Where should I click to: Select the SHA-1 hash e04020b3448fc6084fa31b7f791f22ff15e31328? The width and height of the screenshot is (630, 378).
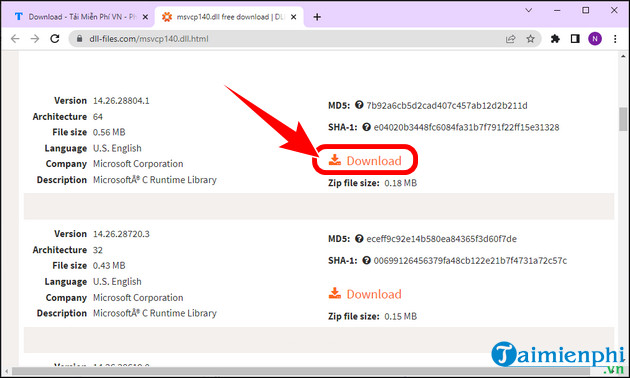pyautogui.click(x=466, y=127)
